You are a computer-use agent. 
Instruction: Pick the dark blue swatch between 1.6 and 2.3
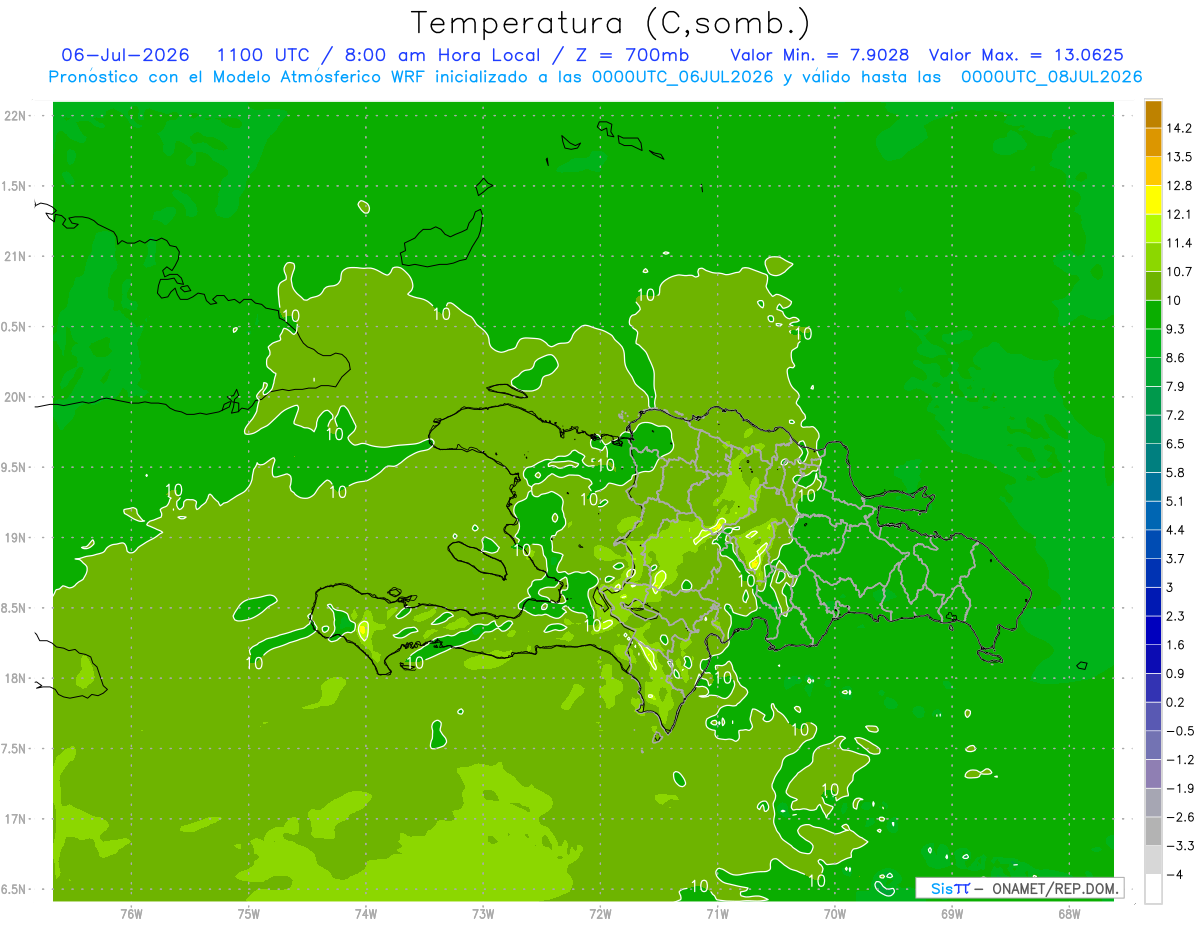[1153, 631]
